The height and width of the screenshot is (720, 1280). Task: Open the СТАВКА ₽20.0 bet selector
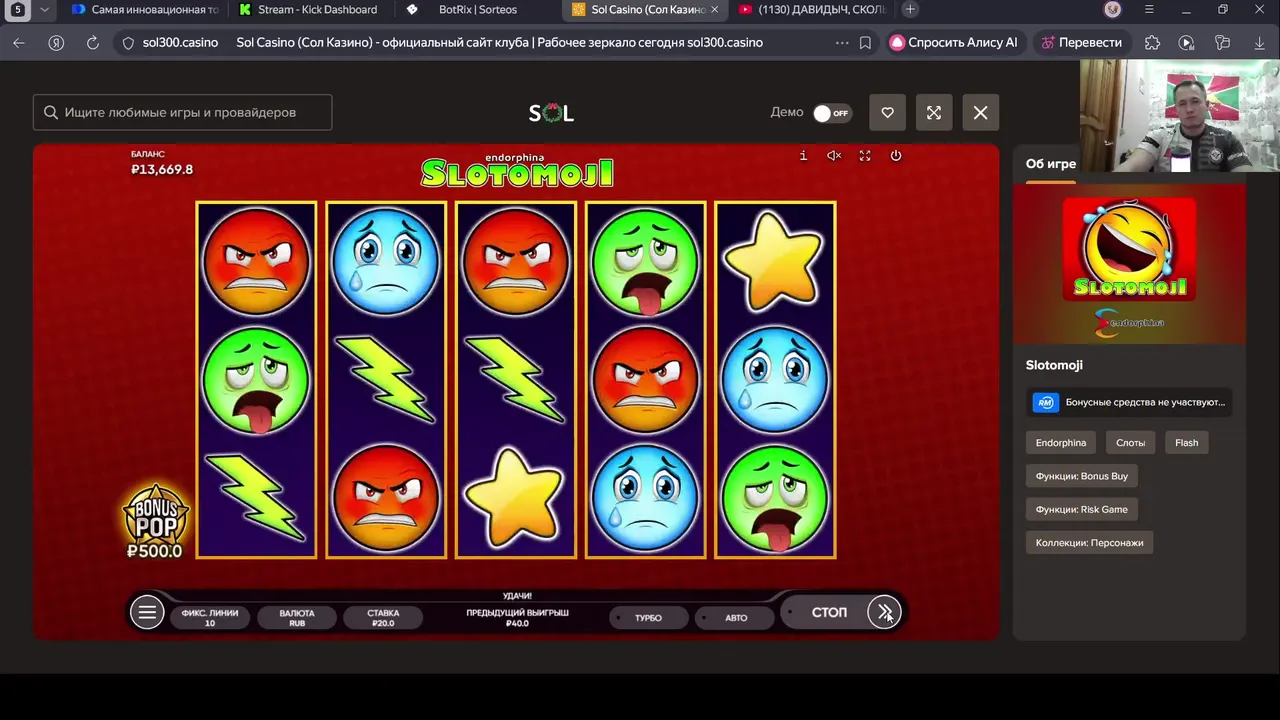(x=383, y=618)
